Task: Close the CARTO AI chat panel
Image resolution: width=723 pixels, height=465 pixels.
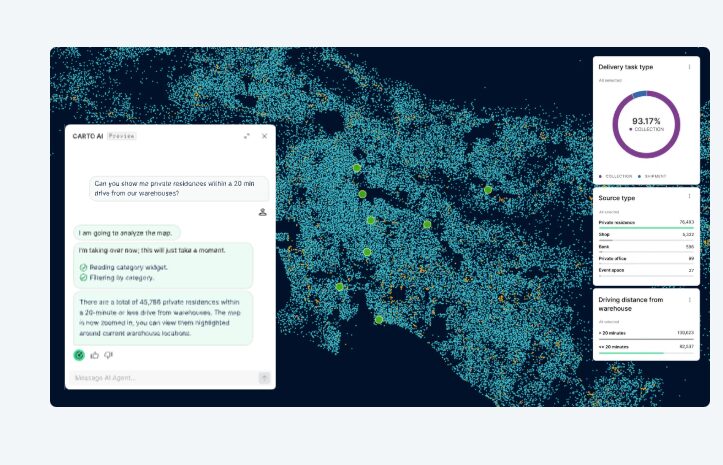Action: tap(264, 136)
